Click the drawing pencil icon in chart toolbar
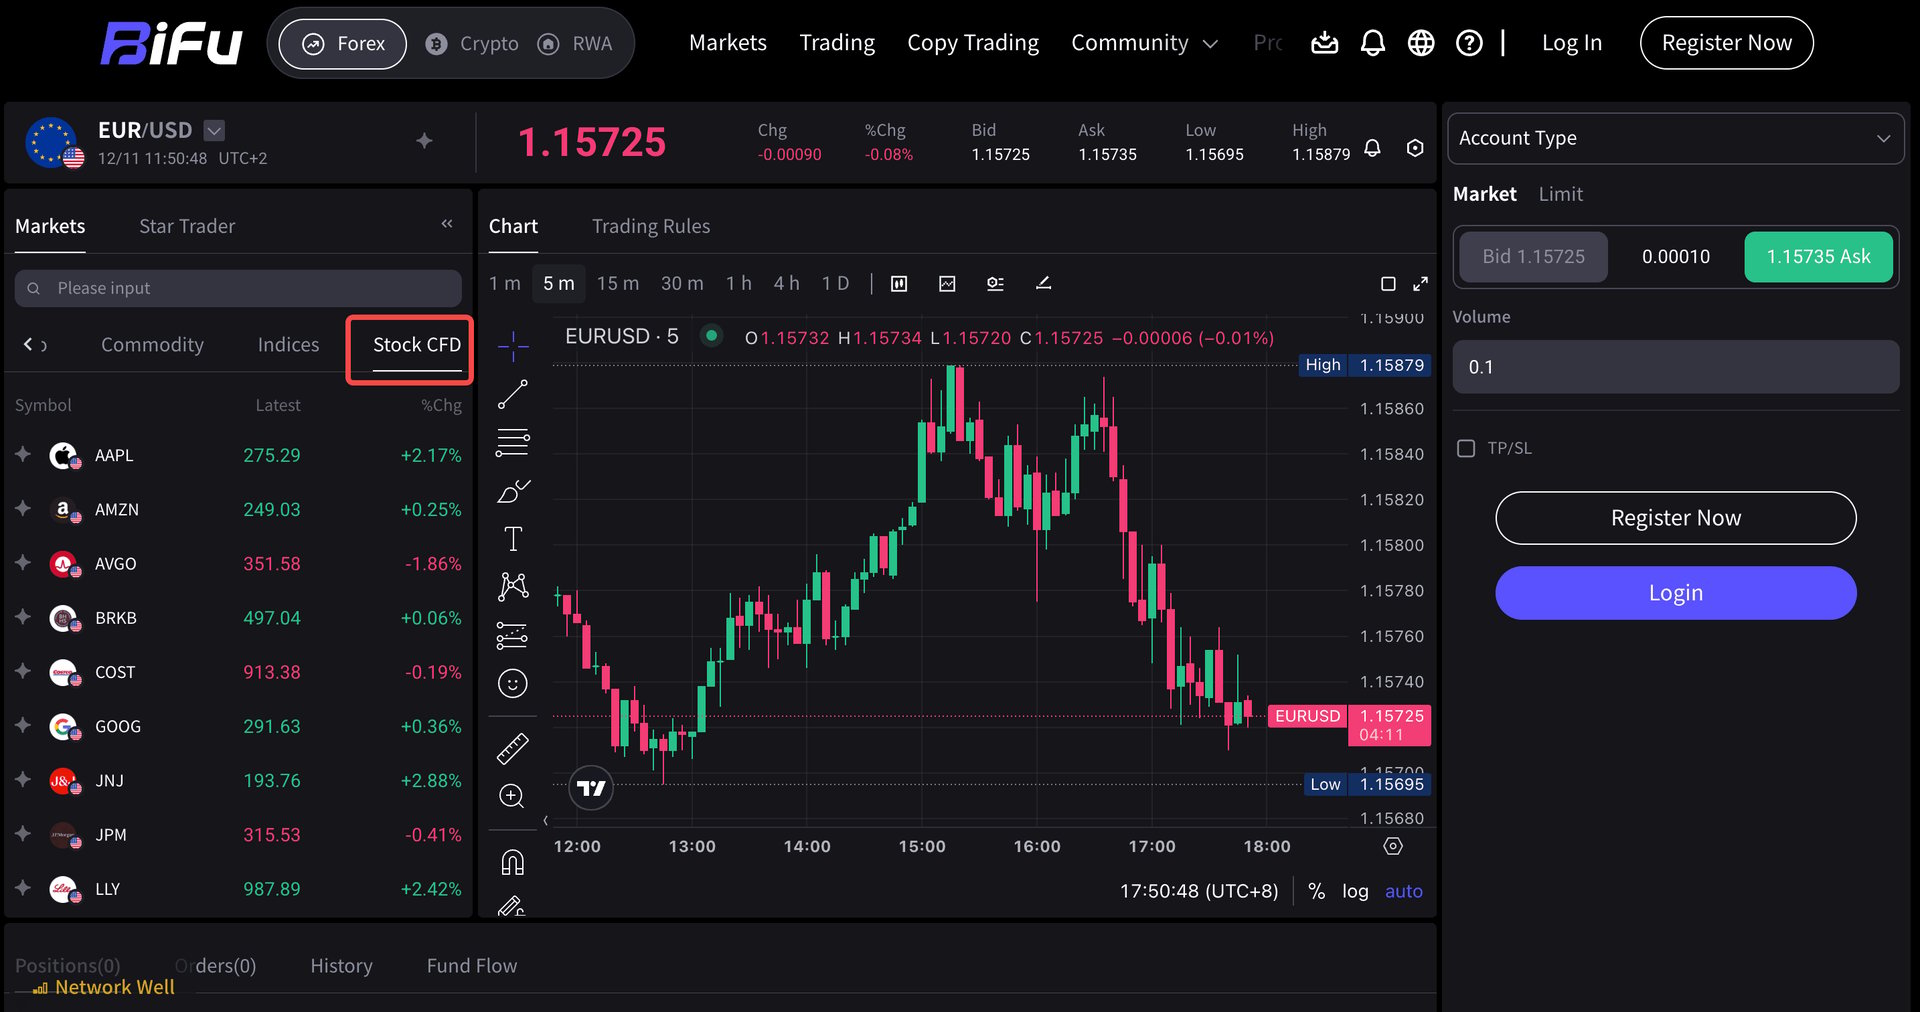Image resolution: width=1920 pixels, height=1012 pixels. pos(1043,284)
